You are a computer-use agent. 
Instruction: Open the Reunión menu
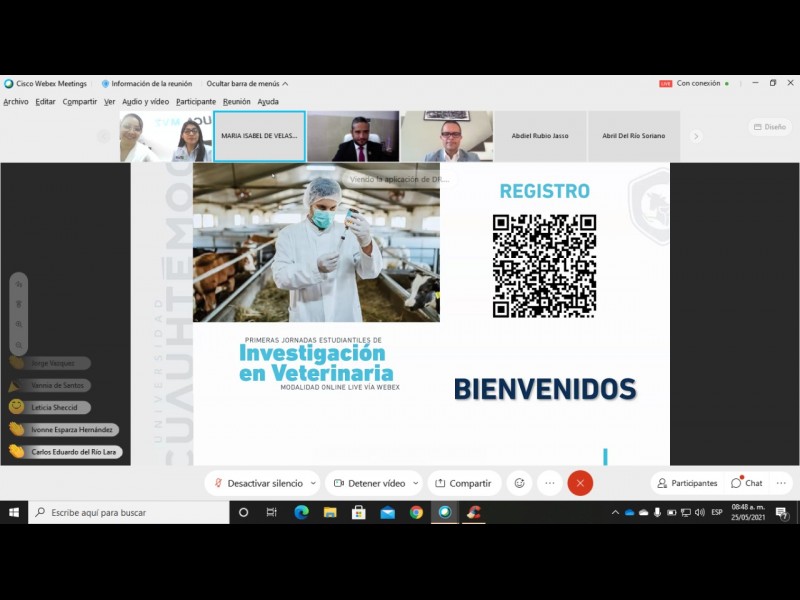coord(237,102)
